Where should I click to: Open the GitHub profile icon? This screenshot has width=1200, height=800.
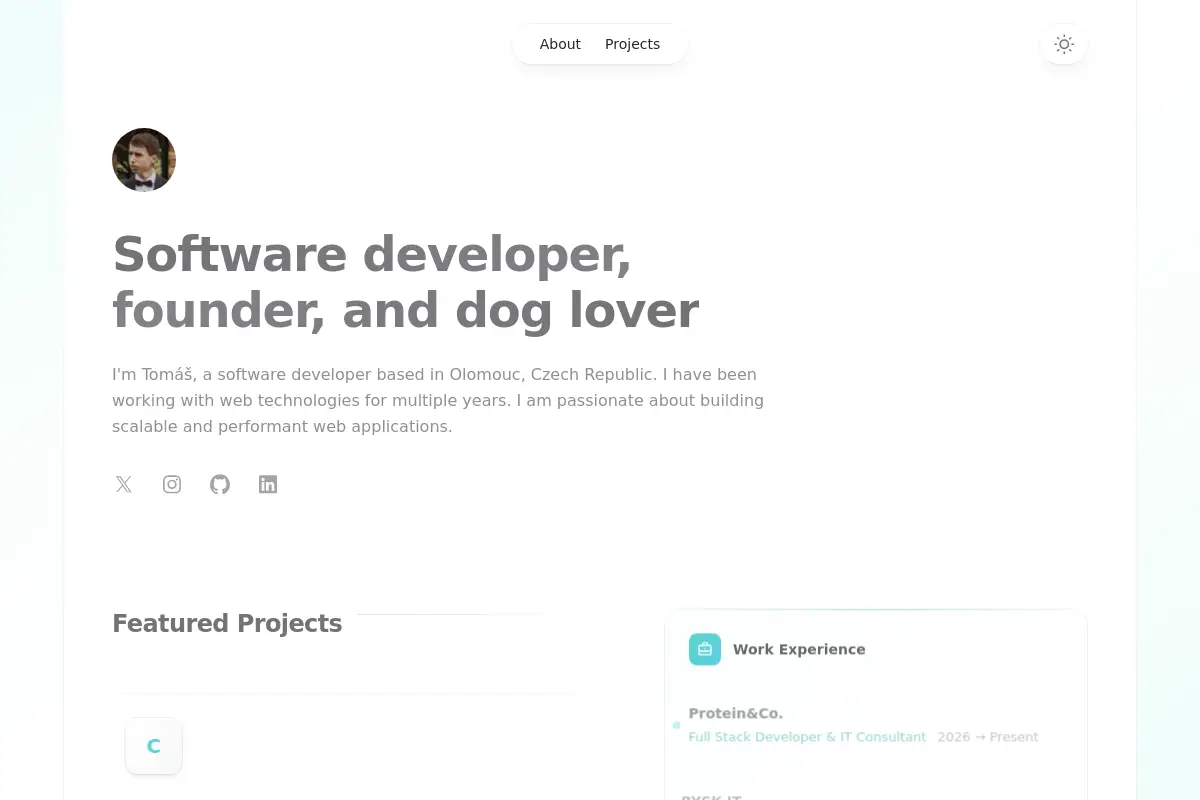[x=220, y=484]
